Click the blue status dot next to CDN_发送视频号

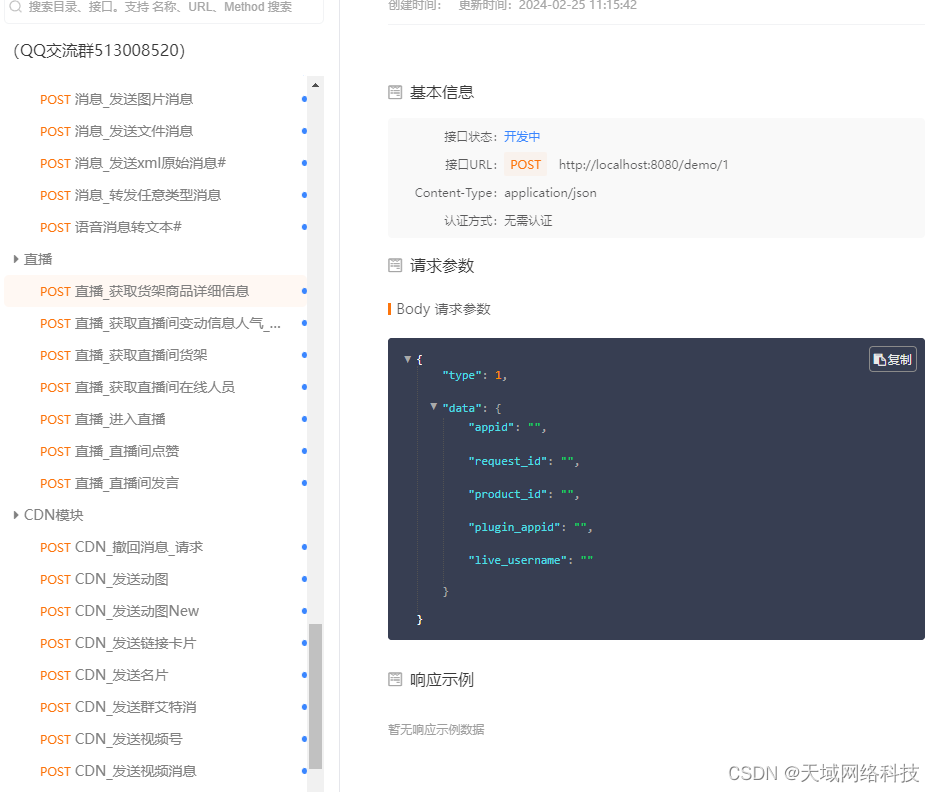[303, 739]
